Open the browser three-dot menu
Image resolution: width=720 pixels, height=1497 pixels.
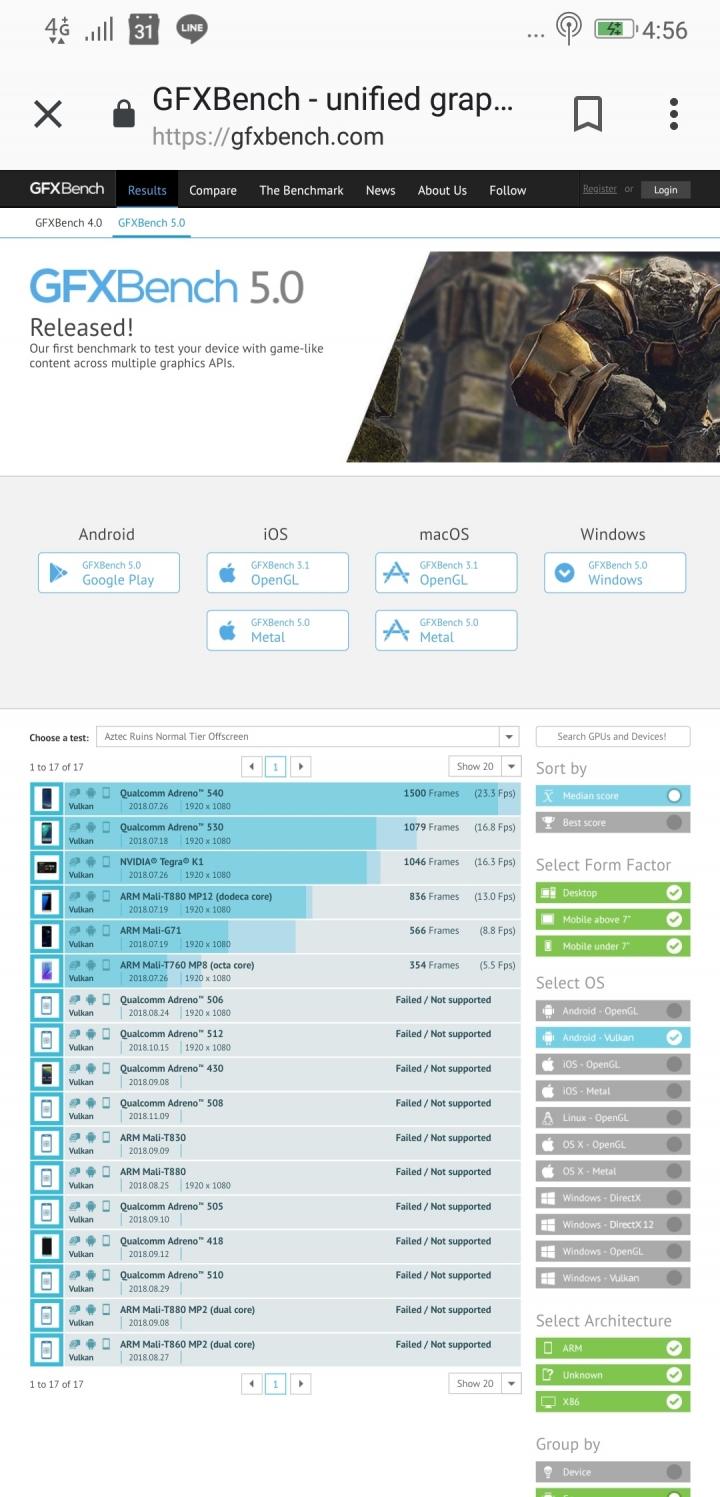(x=674, y=115)
